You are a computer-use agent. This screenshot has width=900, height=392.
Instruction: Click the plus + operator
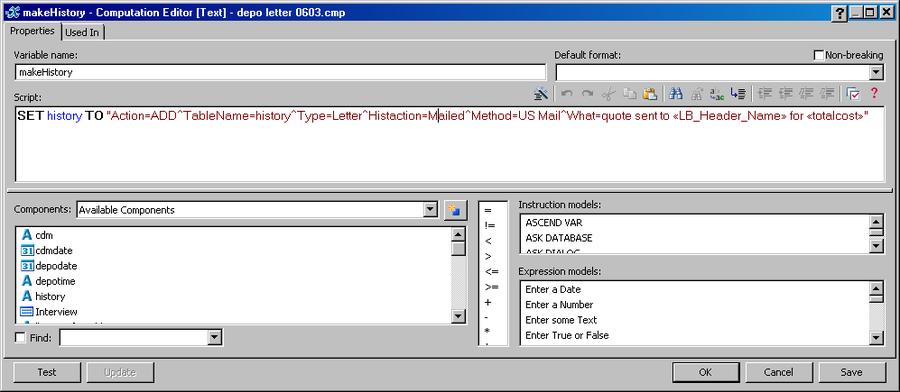pos(488,302)
